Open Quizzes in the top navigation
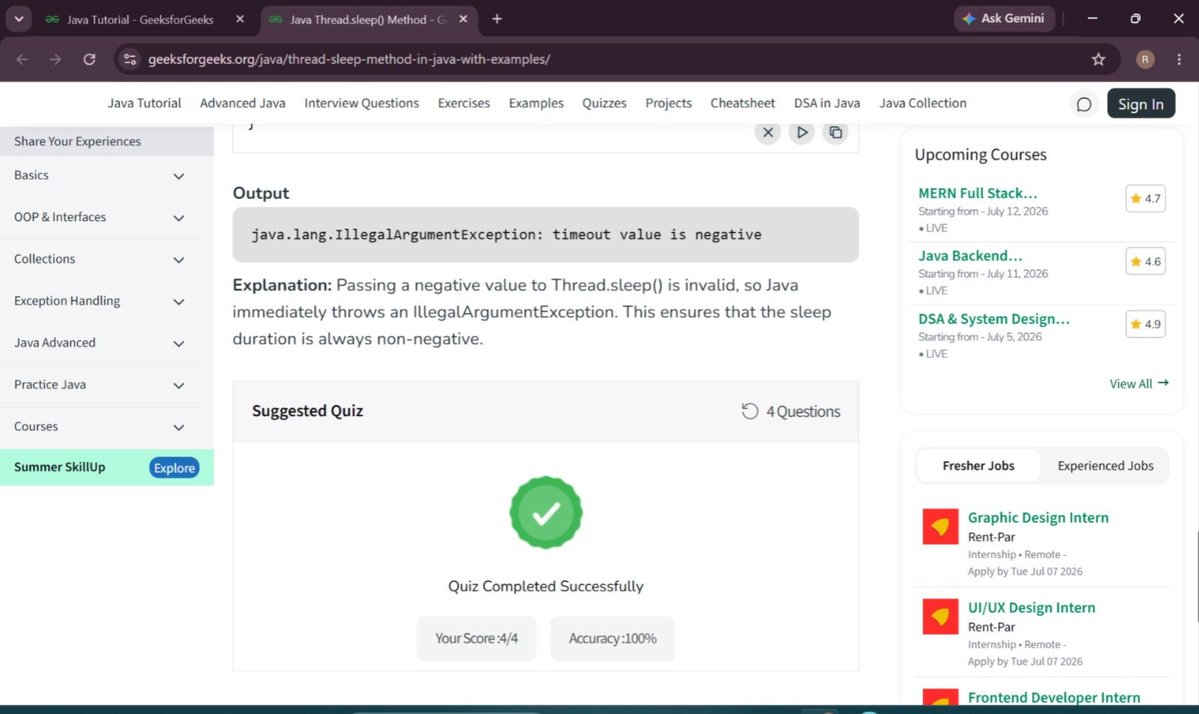 click(604, 103)
